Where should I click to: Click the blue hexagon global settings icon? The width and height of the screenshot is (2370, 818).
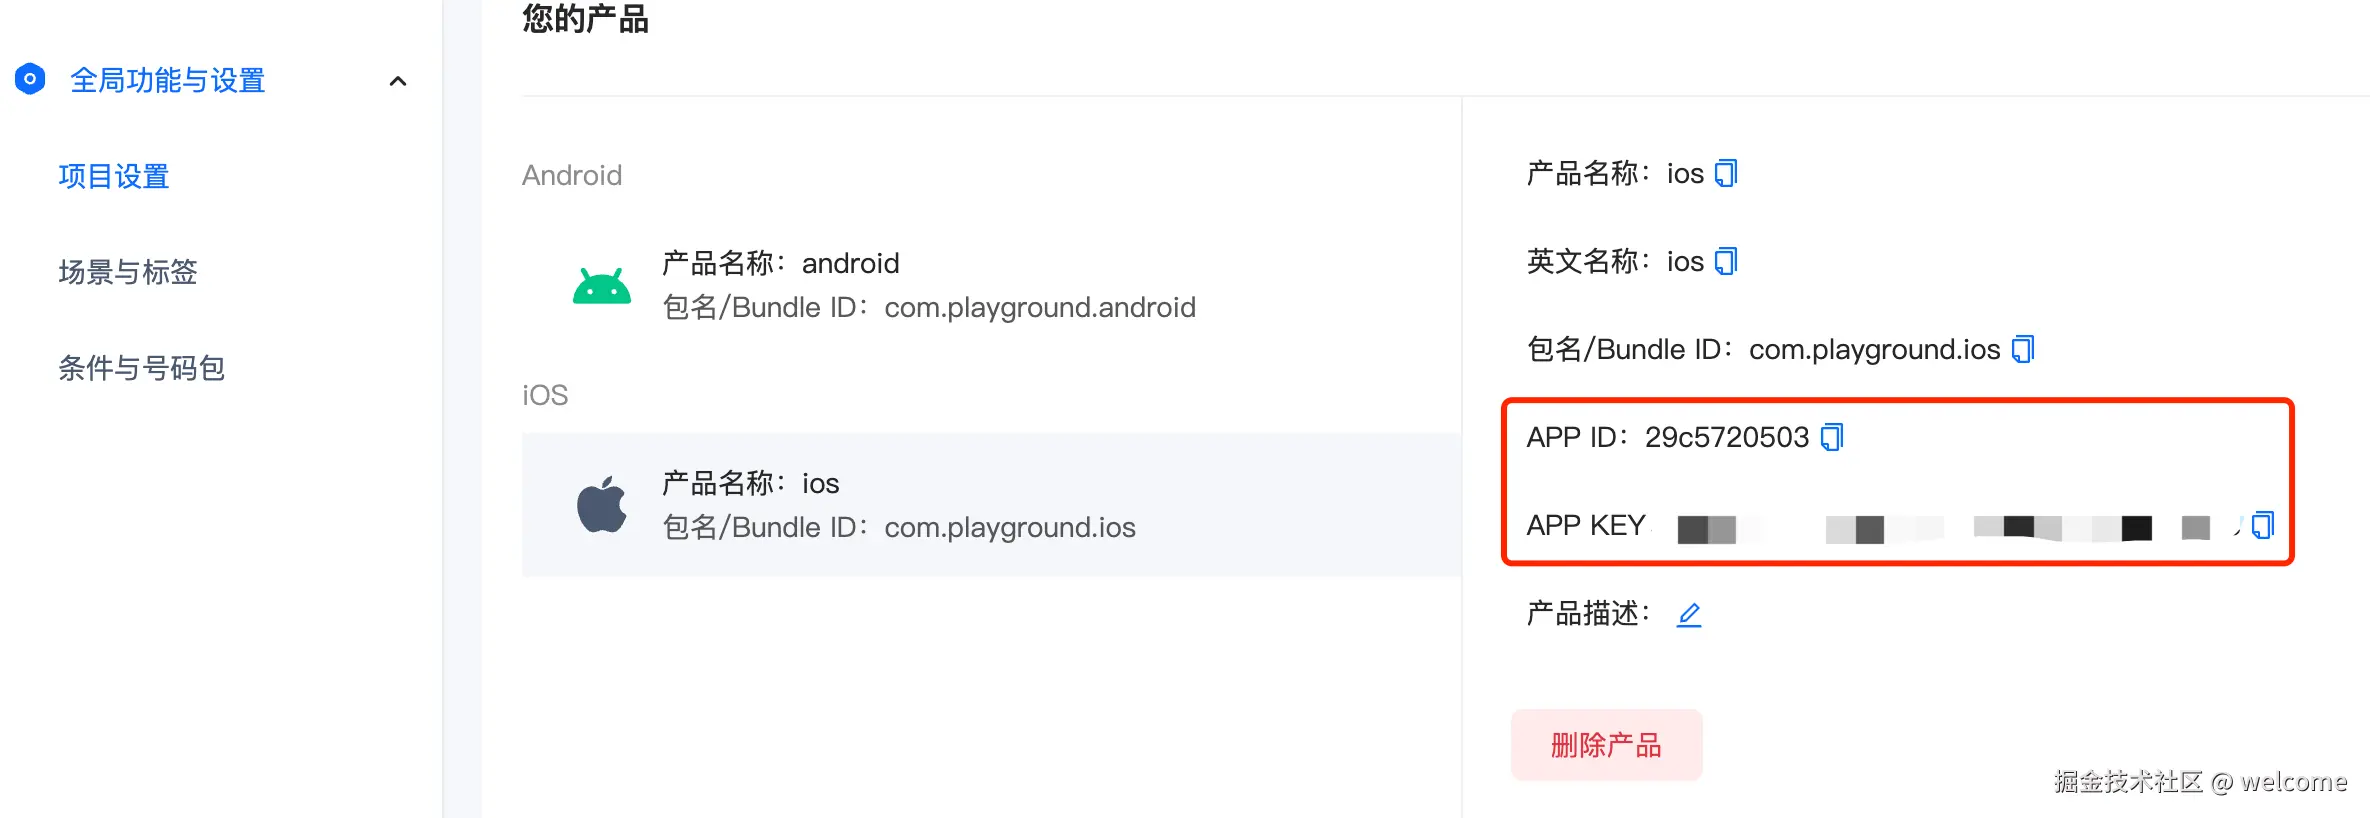30,79
